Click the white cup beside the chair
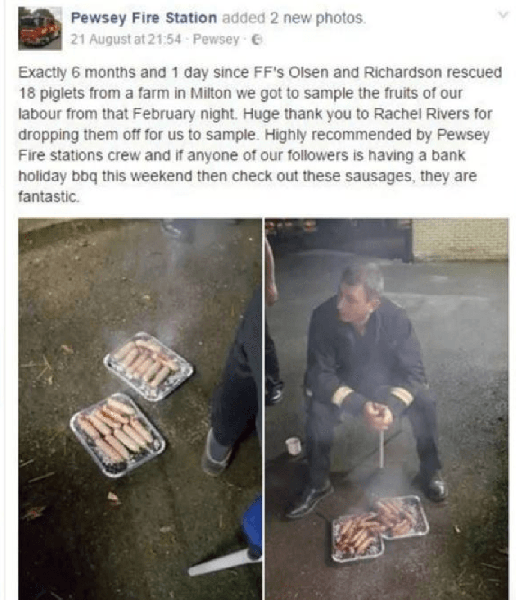Image resolution: width=516 pixels, height=600 pixels. click(x=293, y=446)
